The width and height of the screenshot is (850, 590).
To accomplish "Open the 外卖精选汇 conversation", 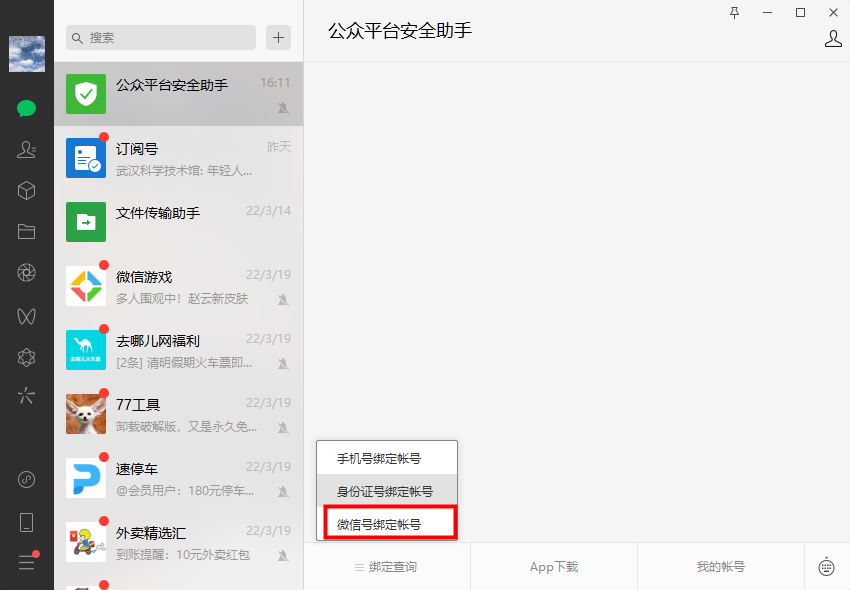I will (x=178, y=542).
